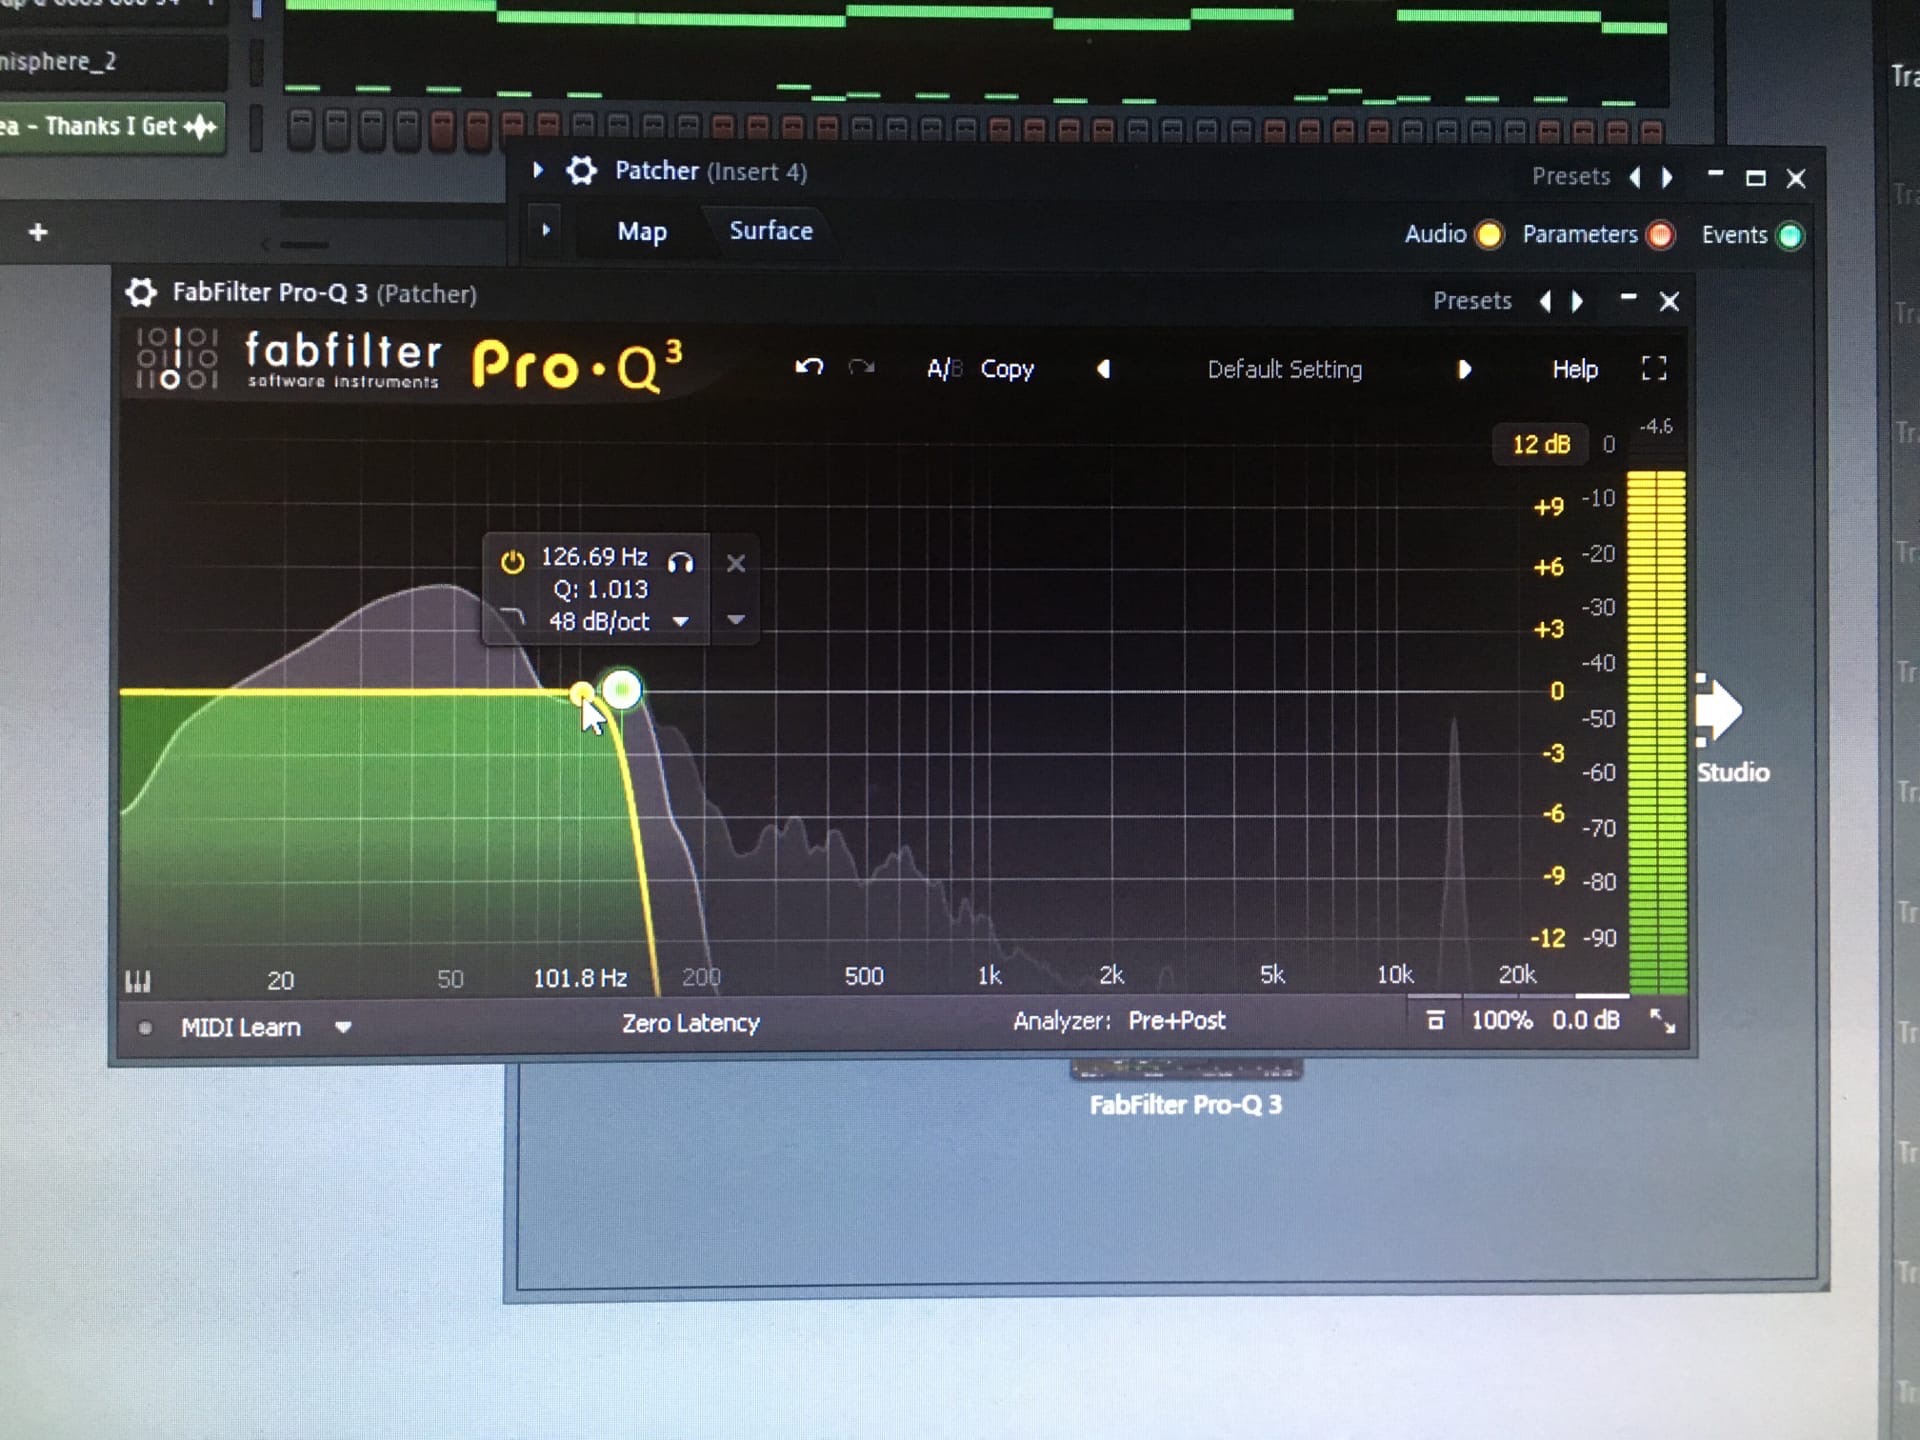Click the resize handle icon at bottom right
This screenshot has width=1920, height=1440.
pyautogui.click(x=1662, y=1021)
